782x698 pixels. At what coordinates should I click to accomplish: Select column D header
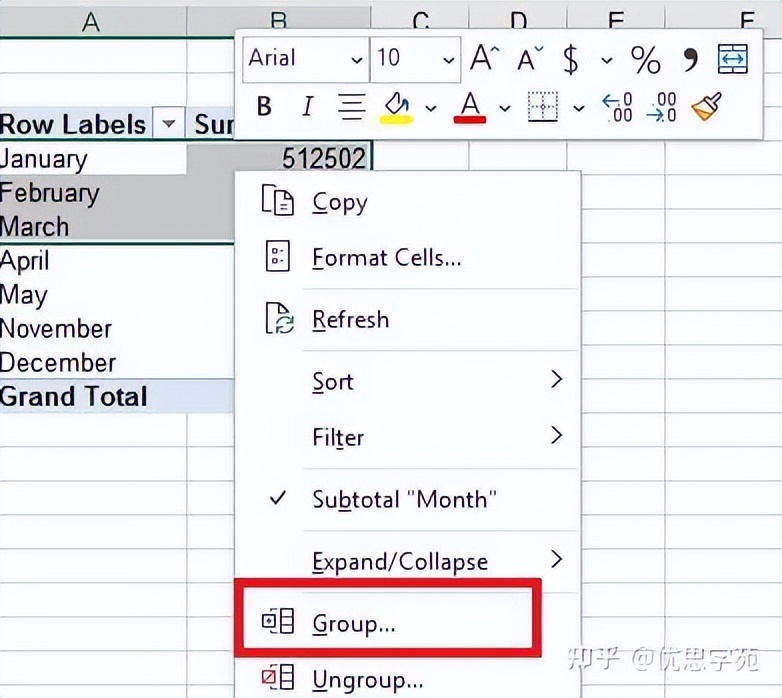tap(518, 20)
